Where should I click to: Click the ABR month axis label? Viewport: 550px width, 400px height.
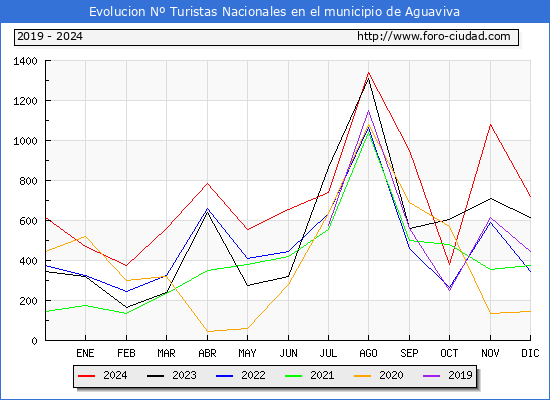(207, 353)
